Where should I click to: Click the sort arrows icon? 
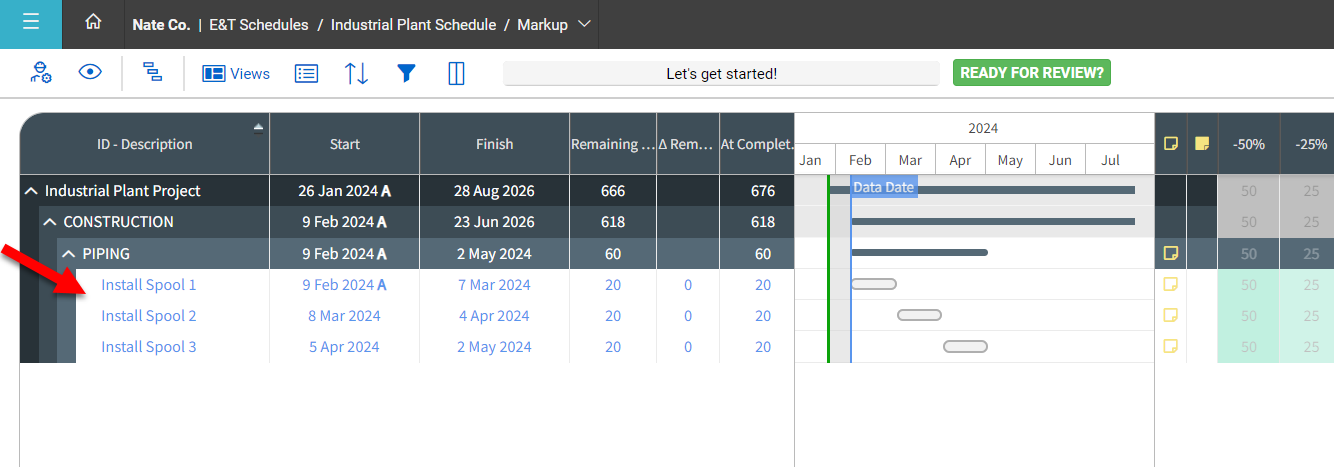click(356, 73)
